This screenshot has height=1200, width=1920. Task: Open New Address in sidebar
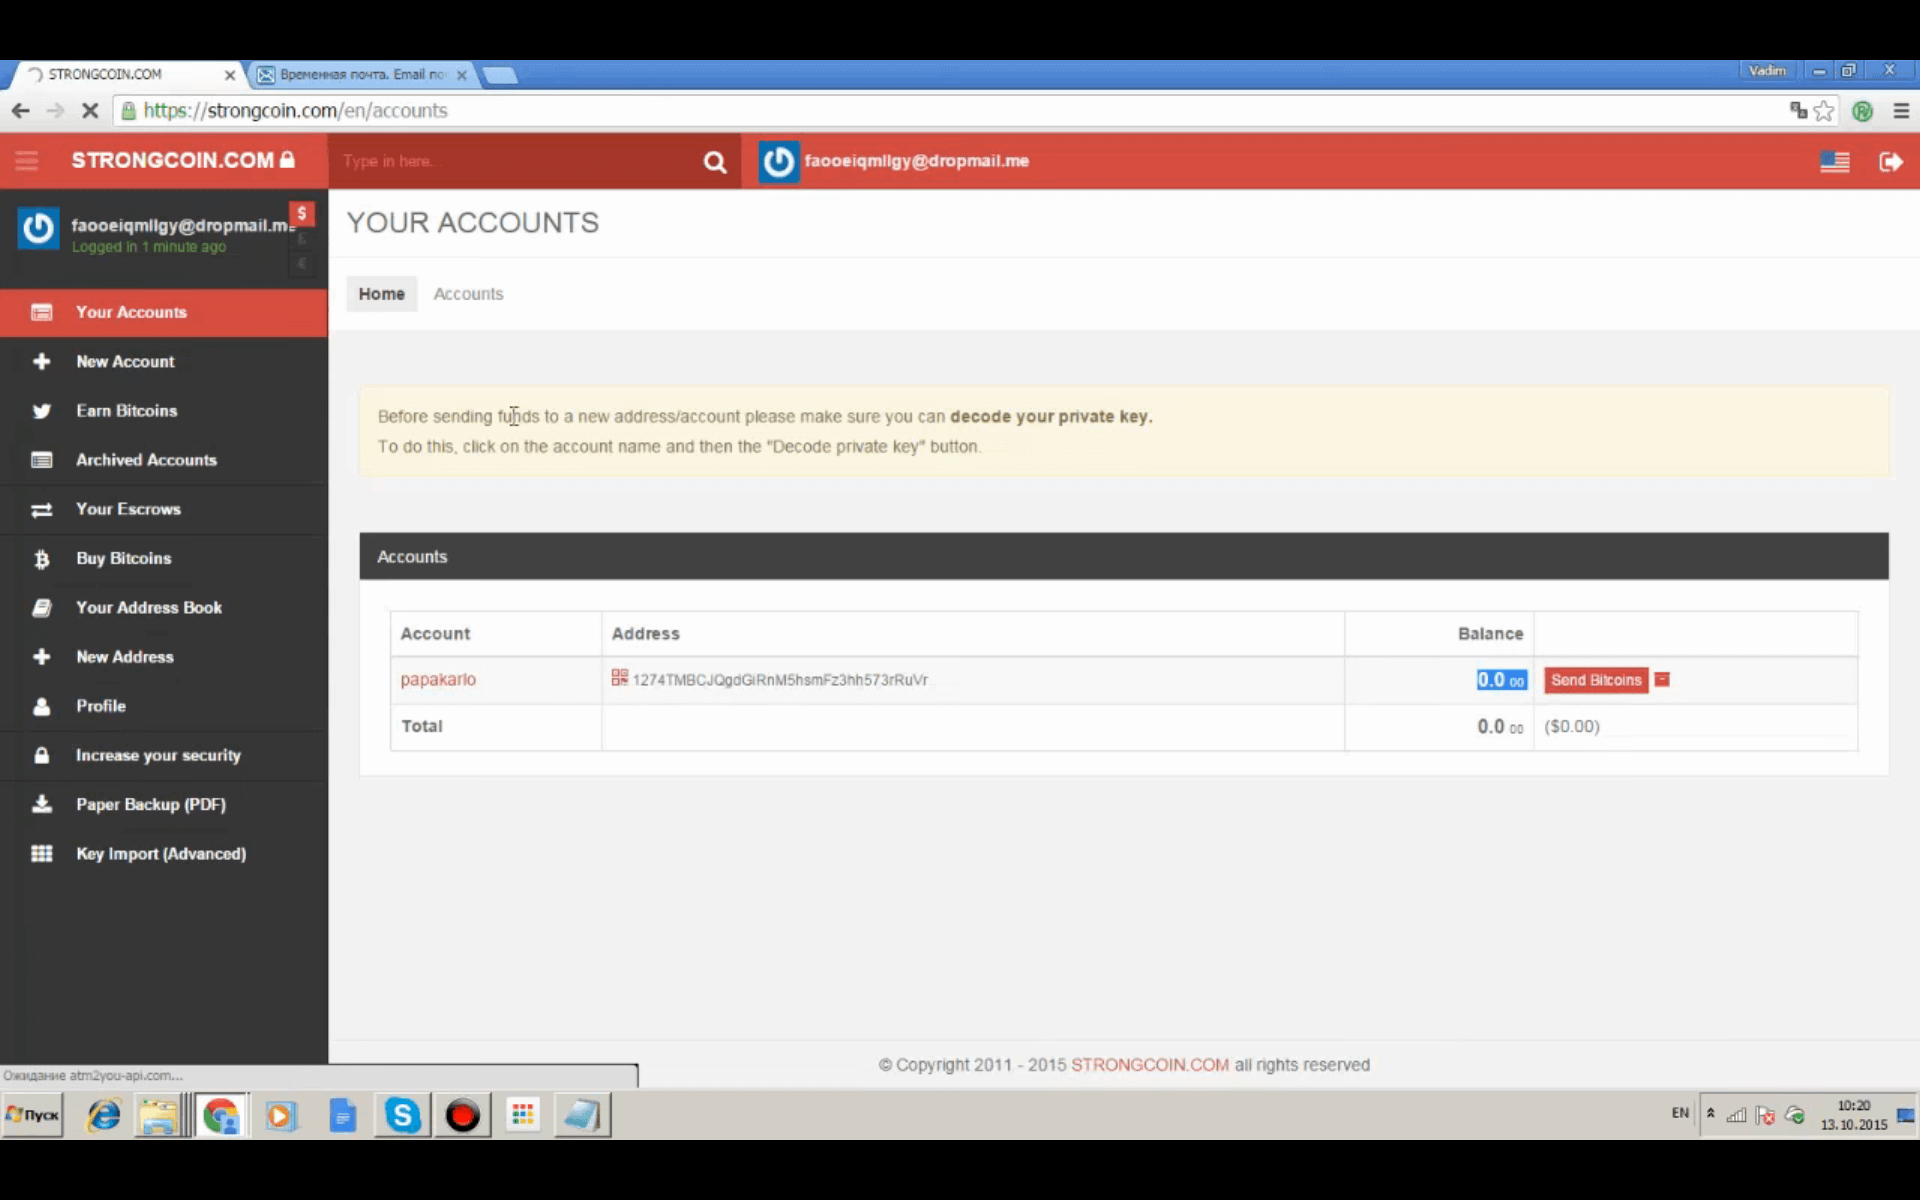click(164, 657)
